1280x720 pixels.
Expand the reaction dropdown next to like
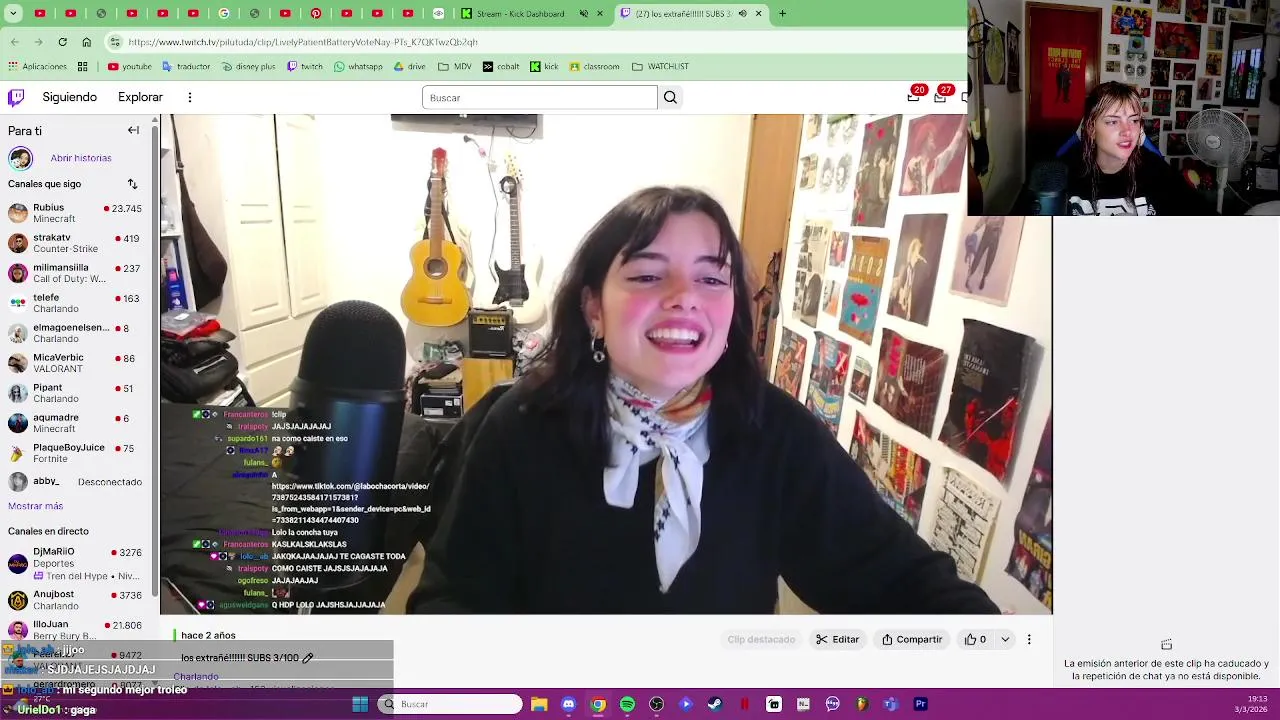[1005, 640]
